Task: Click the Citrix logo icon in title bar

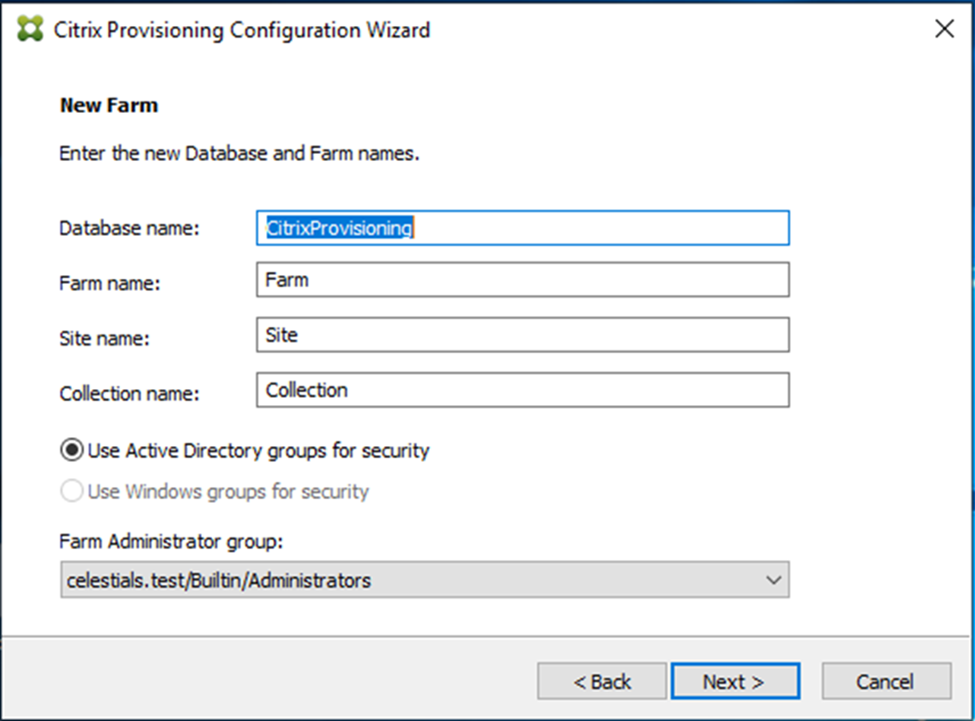Action: click(31, 29)
